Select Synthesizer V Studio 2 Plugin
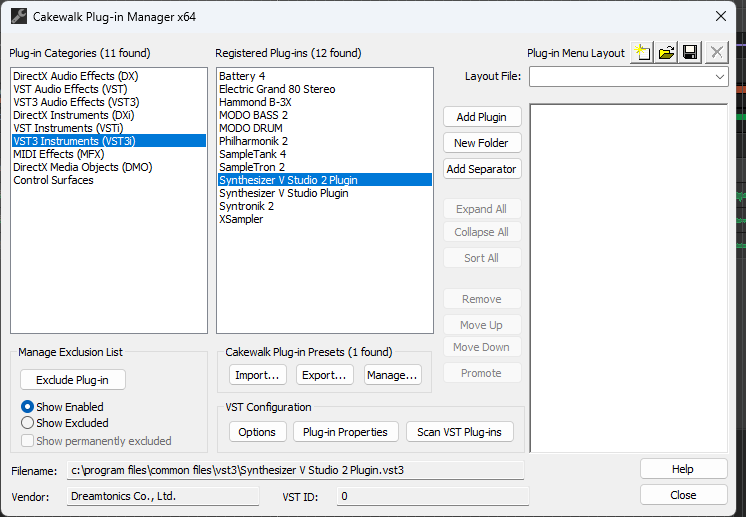 [325, 180]
